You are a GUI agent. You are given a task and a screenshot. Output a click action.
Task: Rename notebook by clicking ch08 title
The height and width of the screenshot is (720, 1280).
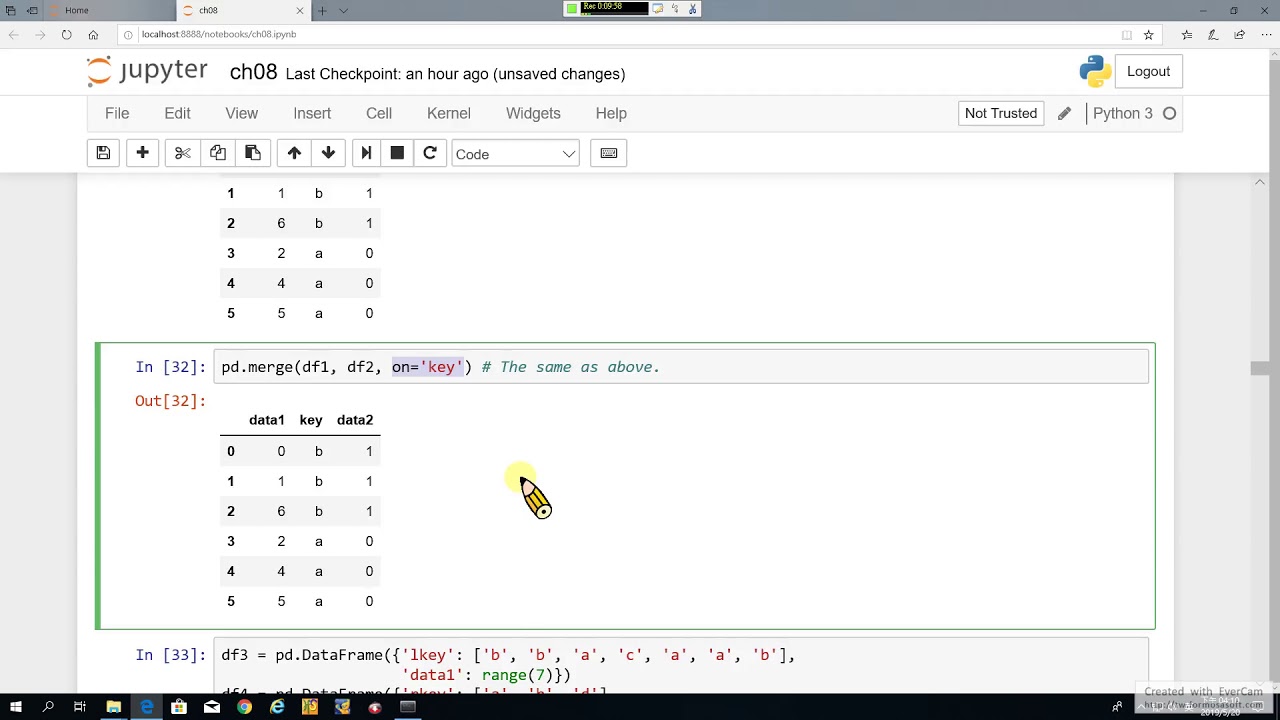pos(253,72)
